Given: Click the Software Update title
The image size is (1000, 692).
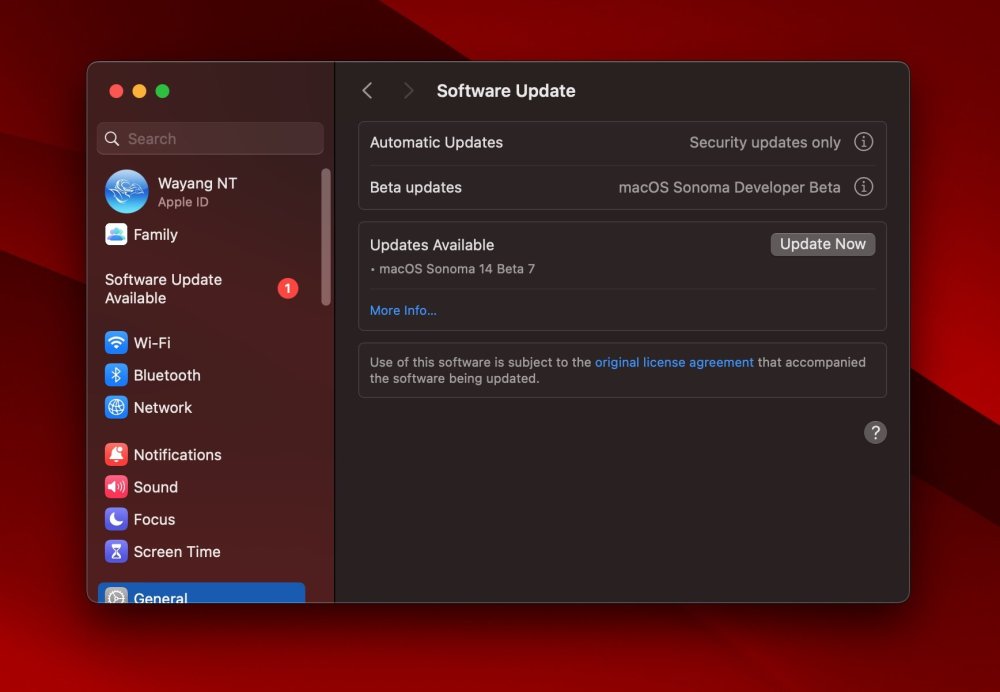Looking at the screenshot, I should pos(506,91).
